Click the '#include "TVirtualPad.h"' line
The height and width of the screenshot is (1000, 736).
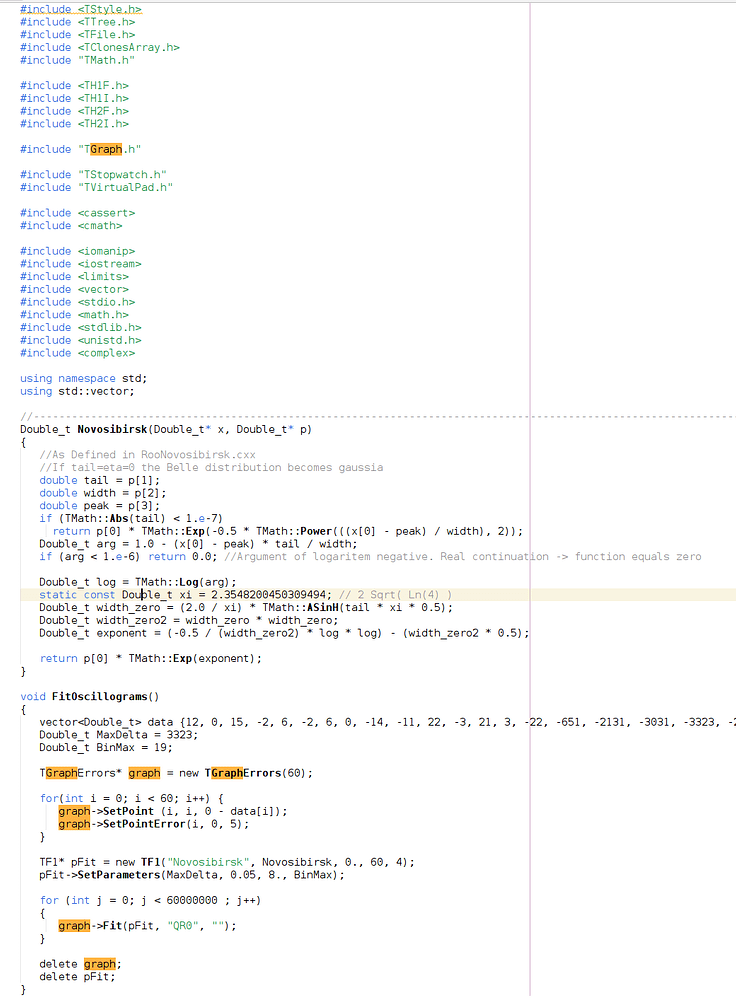(x=96, y=188)
